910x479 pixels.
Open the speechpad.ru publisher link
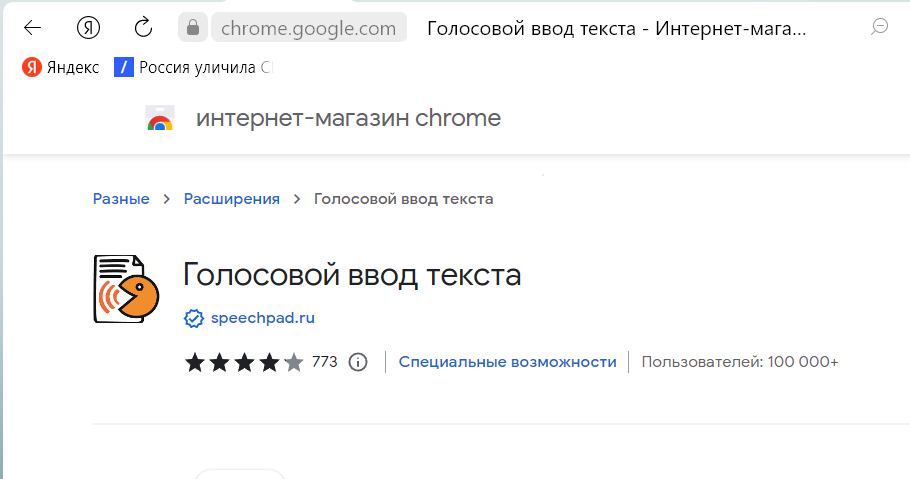coord(263,318)
